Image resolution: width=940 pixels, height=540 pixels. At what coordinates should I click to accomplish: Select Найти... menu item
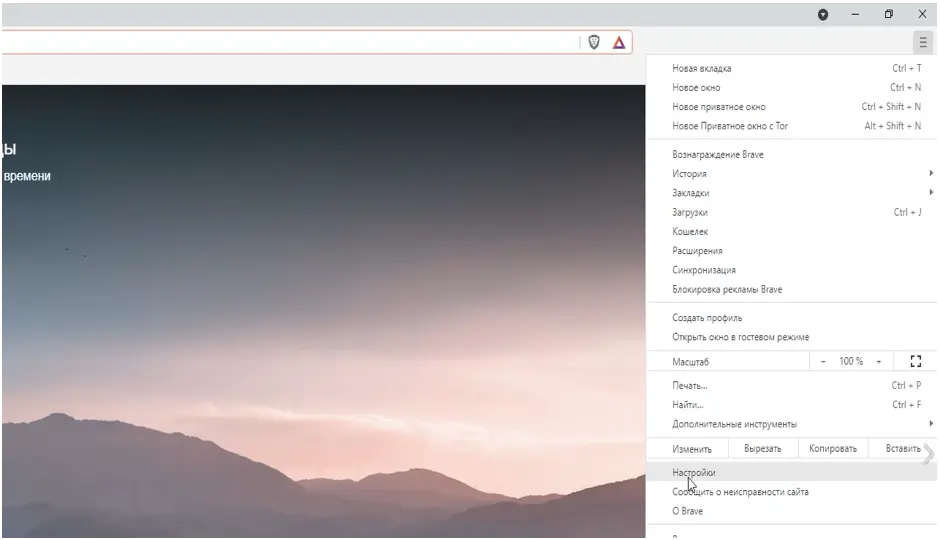(791, 405)
